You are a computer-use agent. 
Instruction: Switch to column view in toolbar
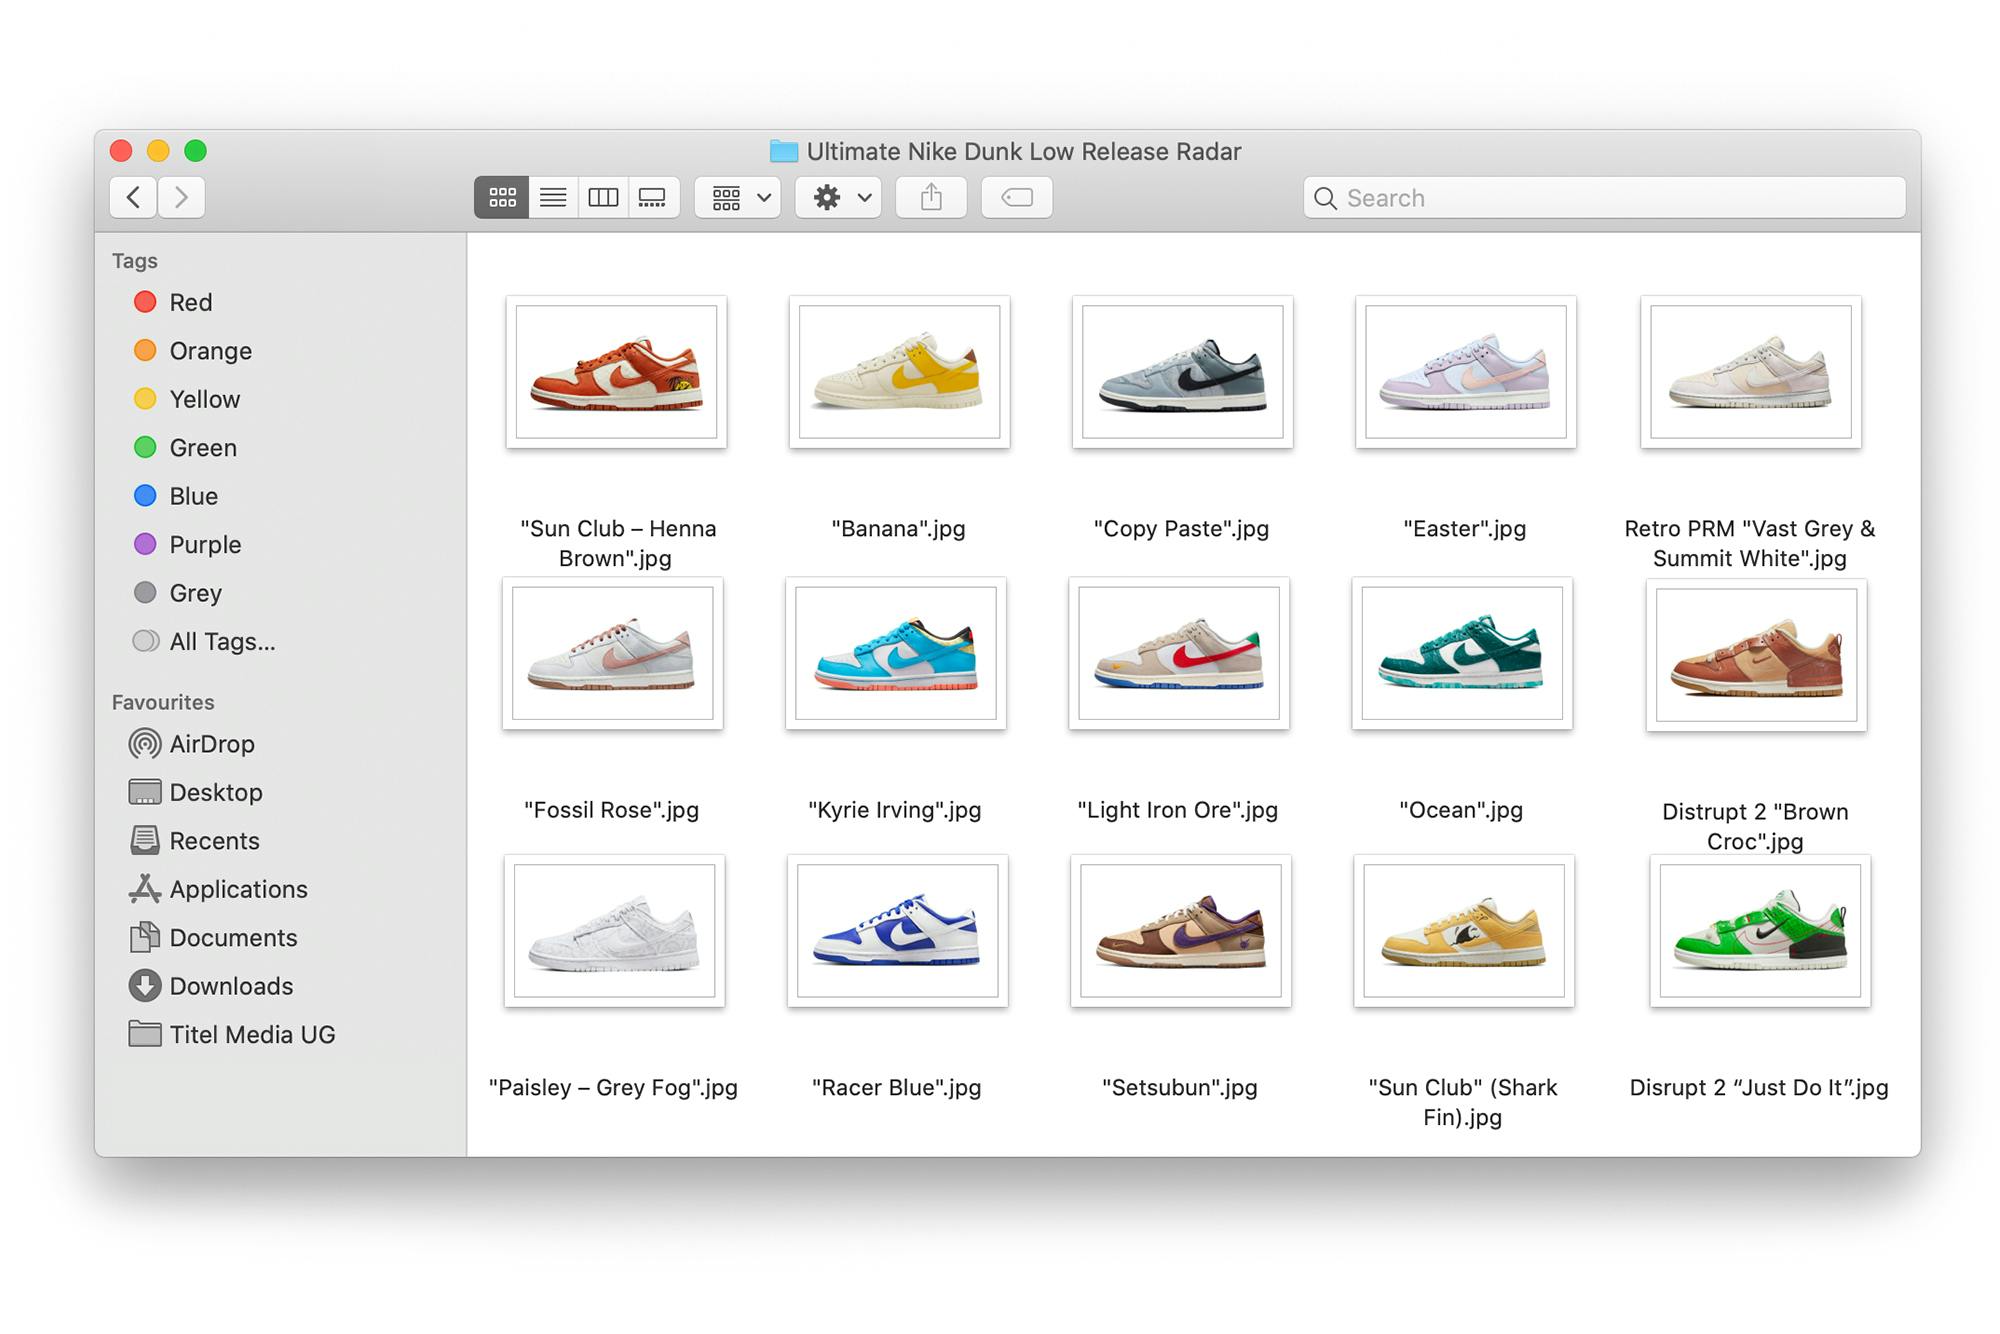603,198
